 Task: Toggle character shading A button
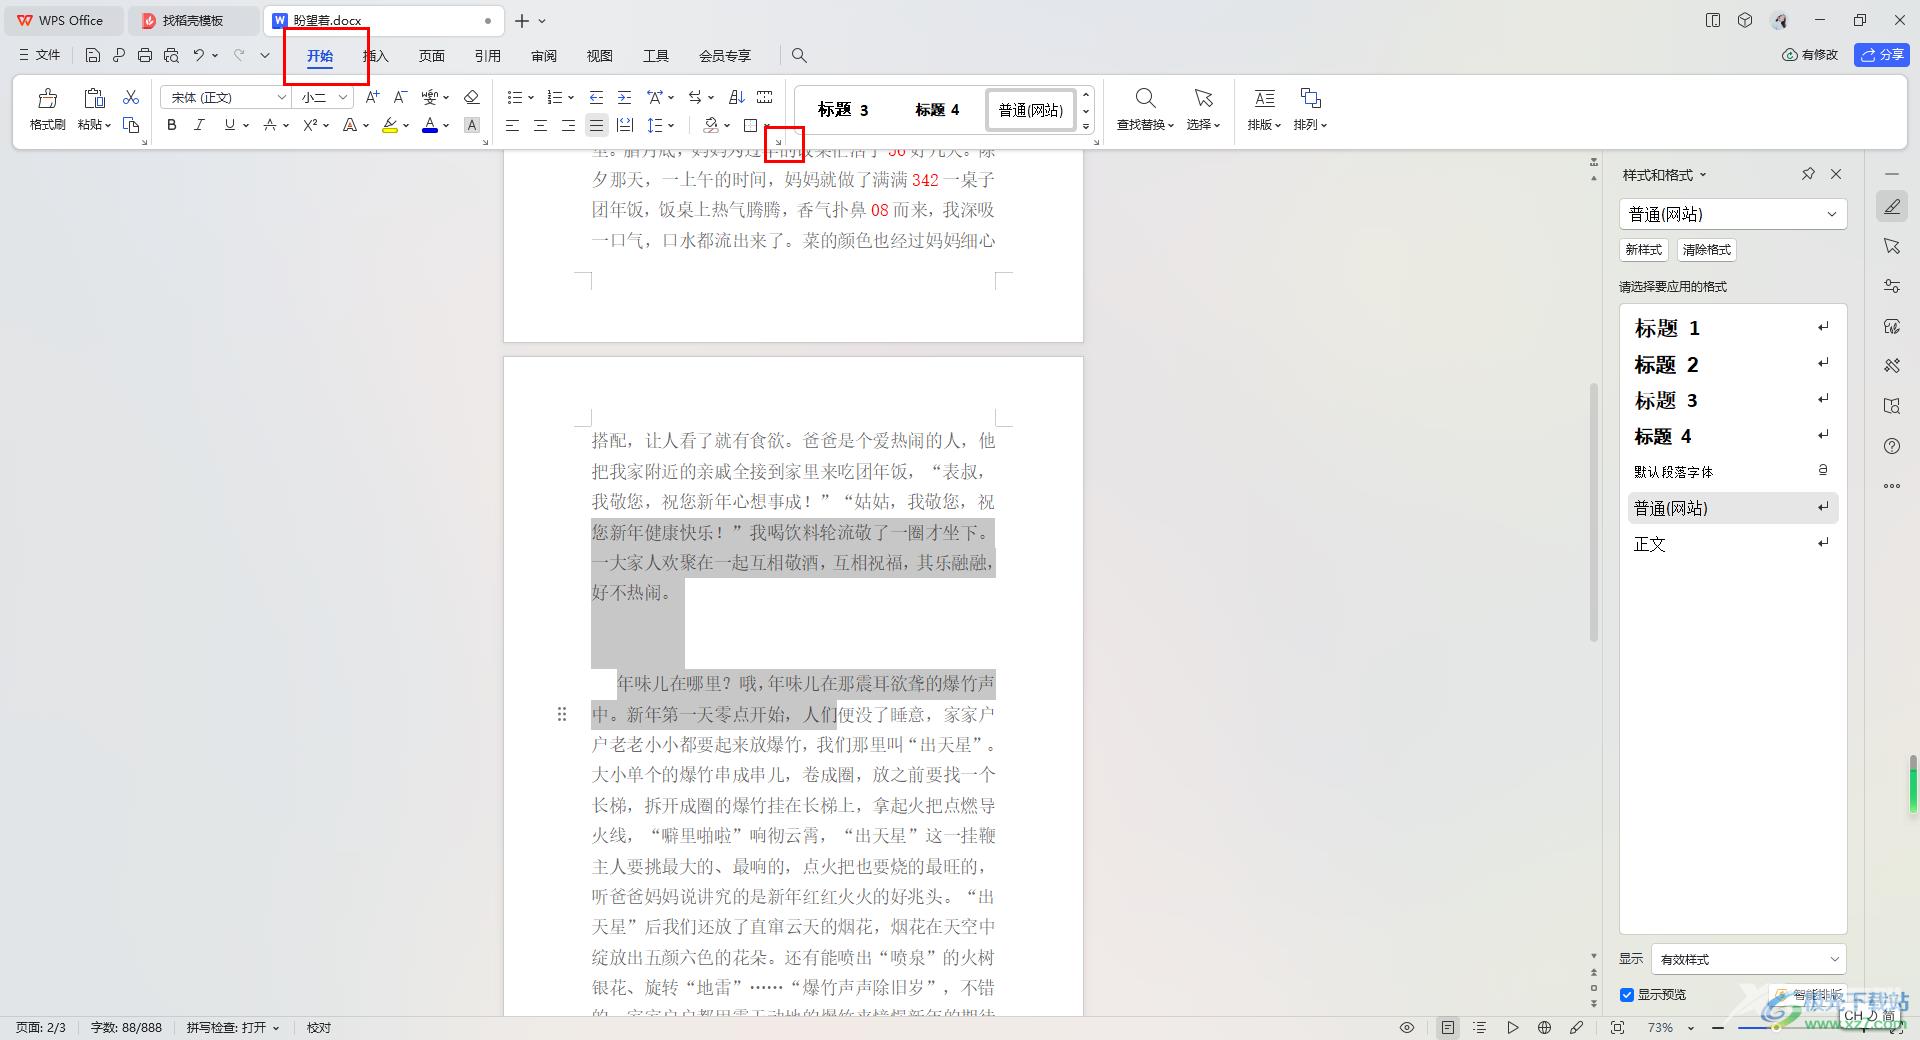pos(472,125)
